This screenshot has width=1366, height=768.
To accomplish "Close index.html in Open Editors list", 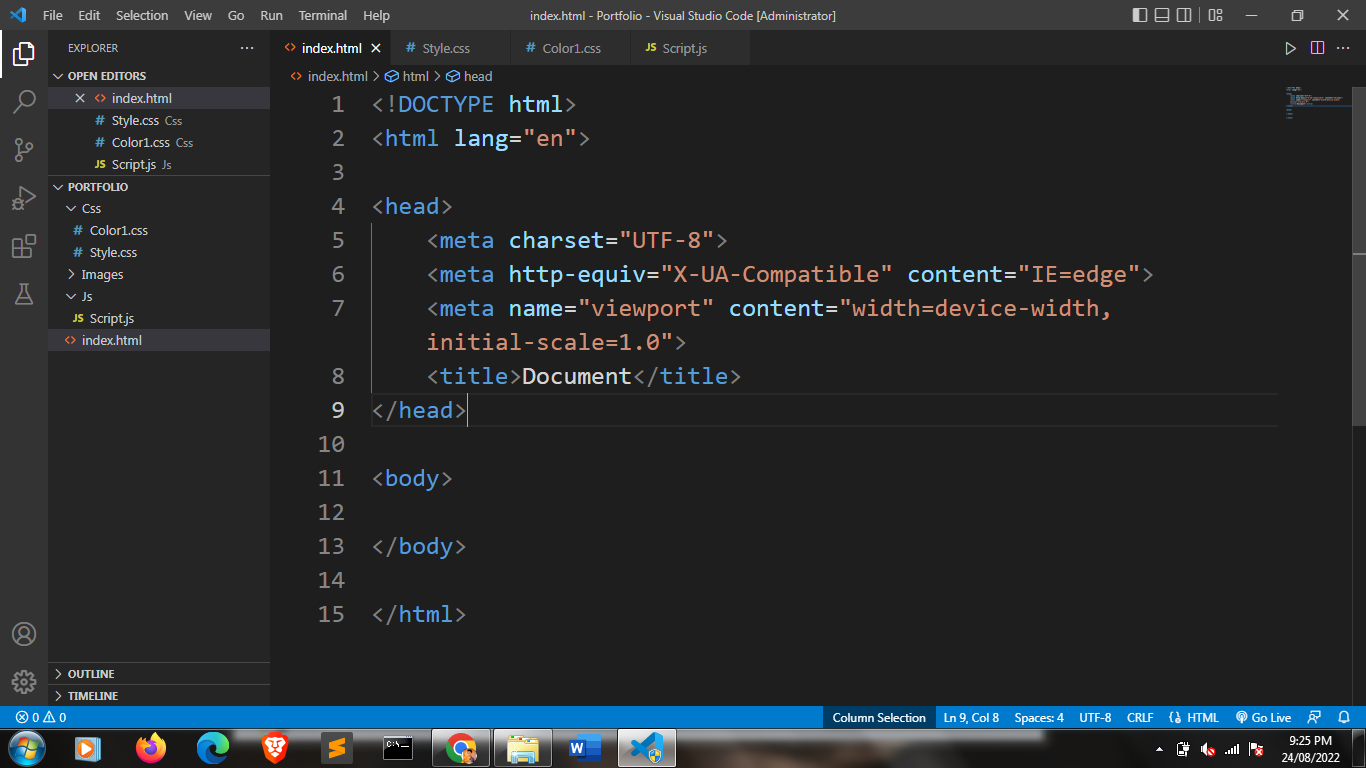I will coord(81,98).
